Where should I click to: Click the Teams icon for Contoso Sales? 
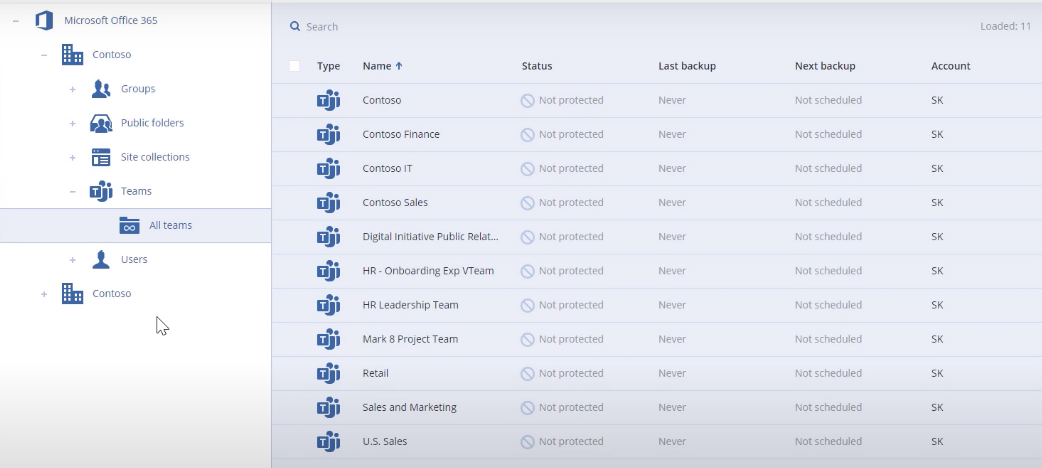pos(328,203)
